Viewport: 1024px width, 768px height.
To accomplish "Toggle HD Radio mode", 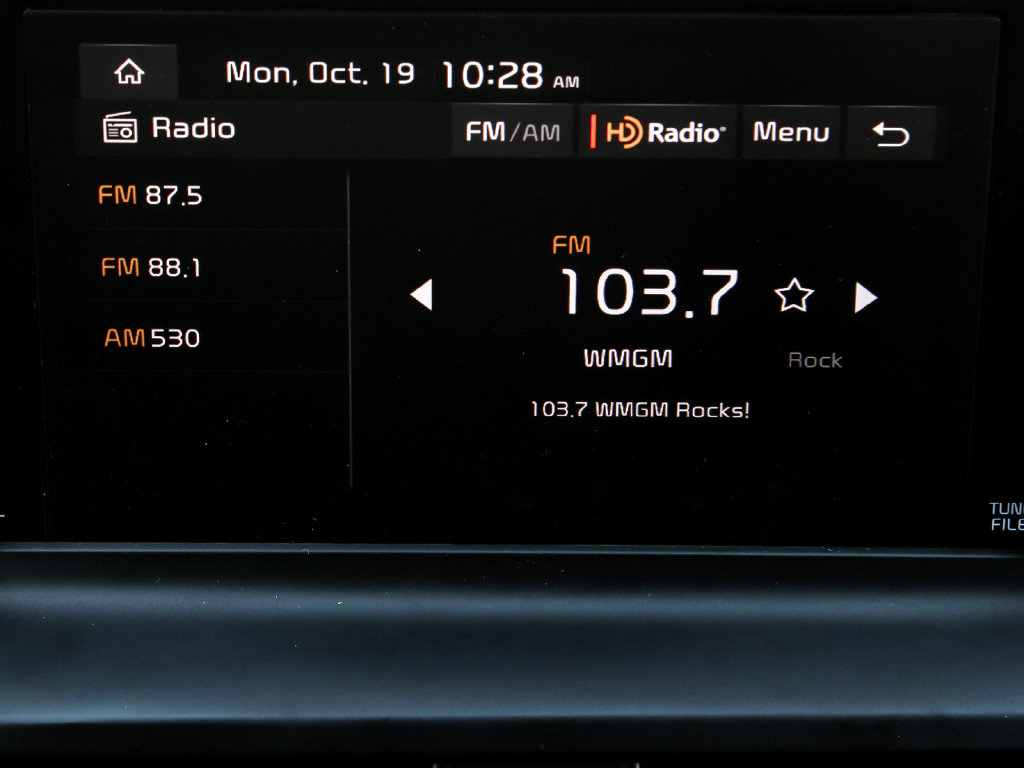I will click(658, 132).
